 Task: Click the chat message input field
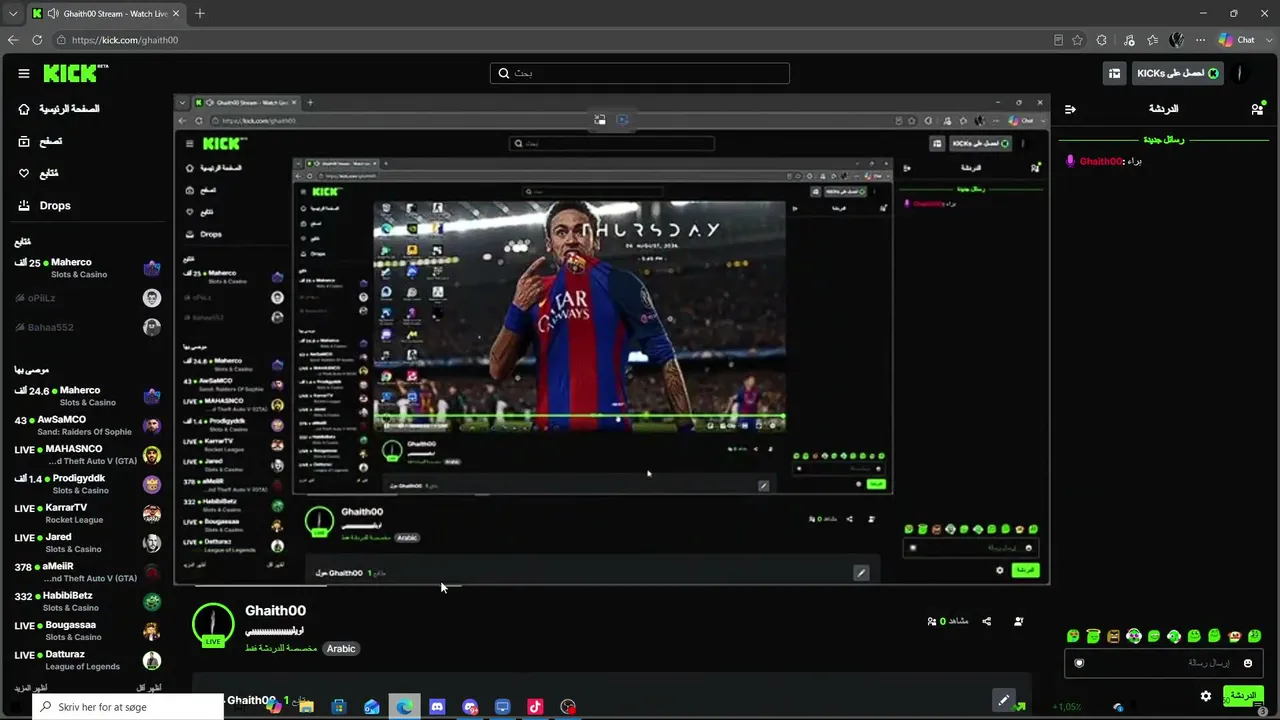[1163, 663]
